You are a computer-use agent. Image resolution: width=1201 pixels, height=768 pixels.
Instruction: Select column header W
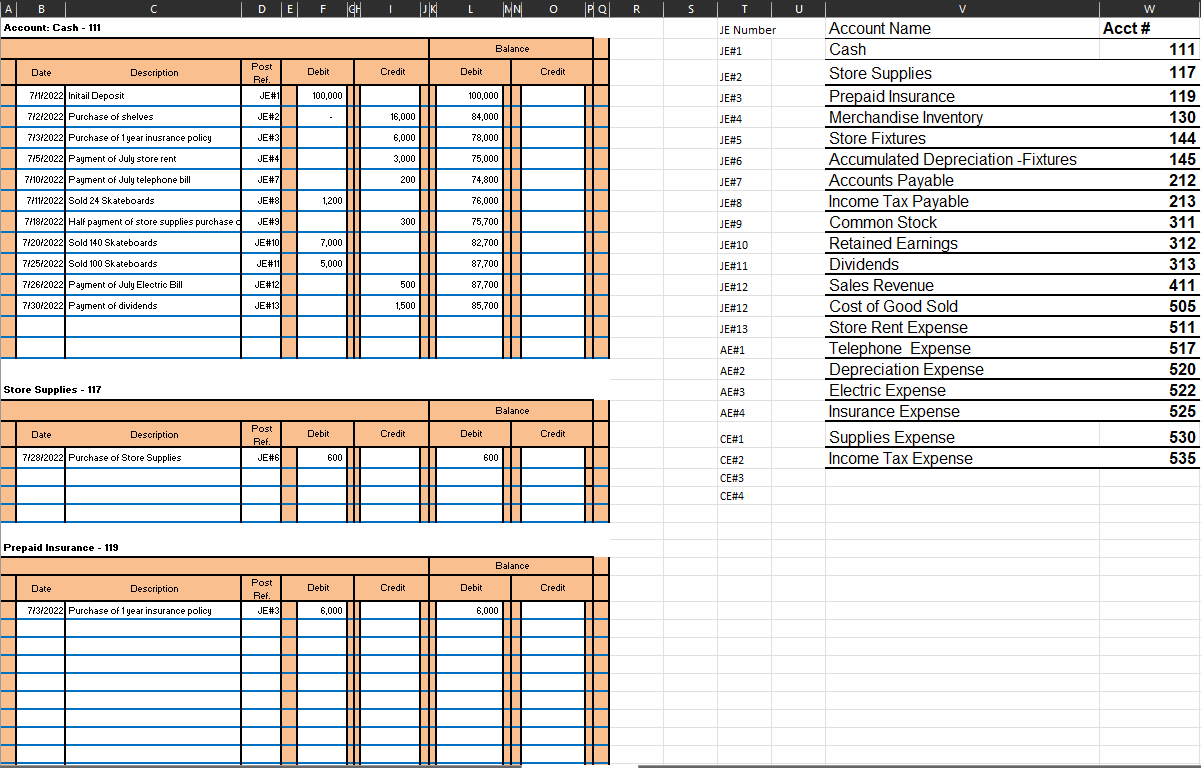1150,9
